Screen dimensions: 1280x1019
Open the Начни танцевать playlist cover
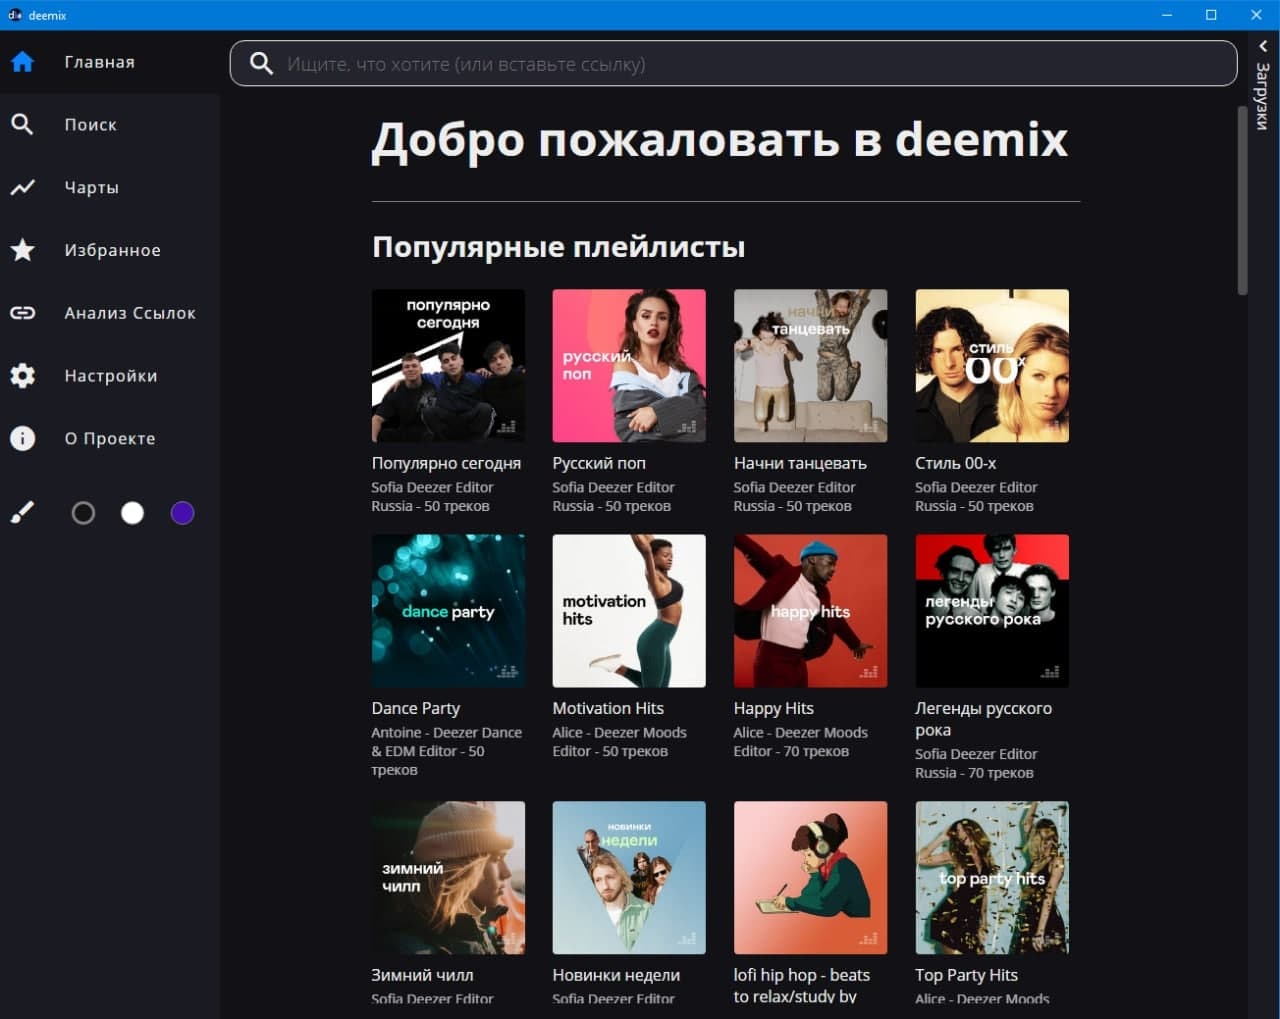point(810,366)
